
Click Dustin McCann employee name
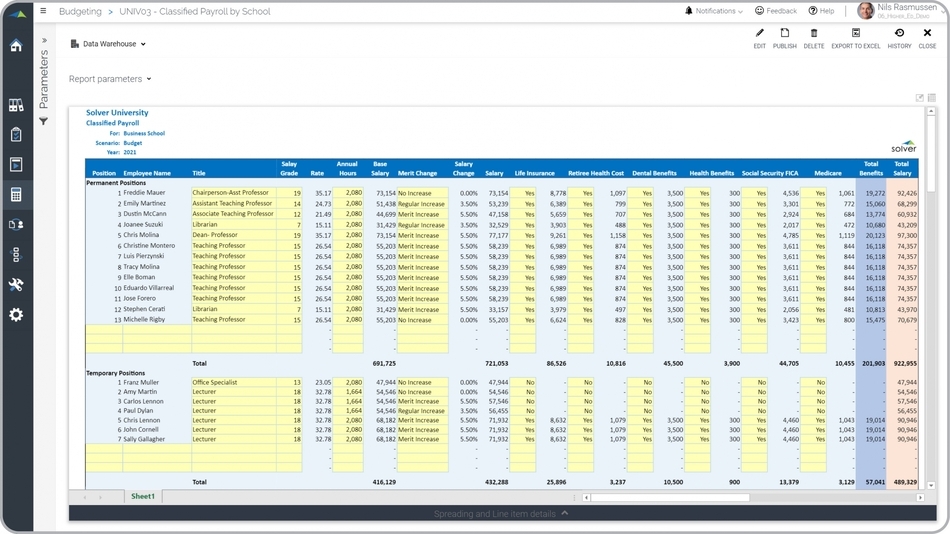[x=145, y=214]
